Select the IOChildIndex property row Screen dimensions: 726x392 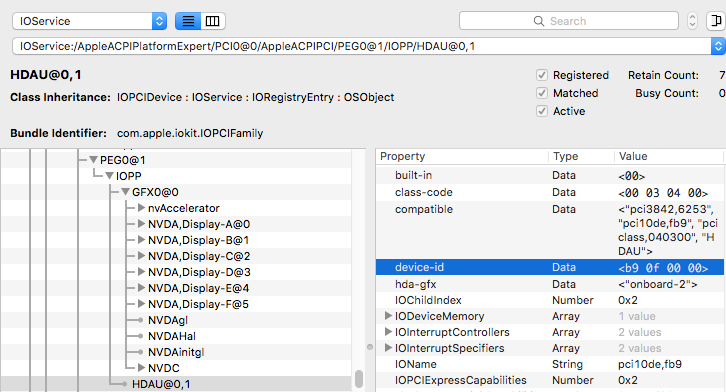click(550, 300)
